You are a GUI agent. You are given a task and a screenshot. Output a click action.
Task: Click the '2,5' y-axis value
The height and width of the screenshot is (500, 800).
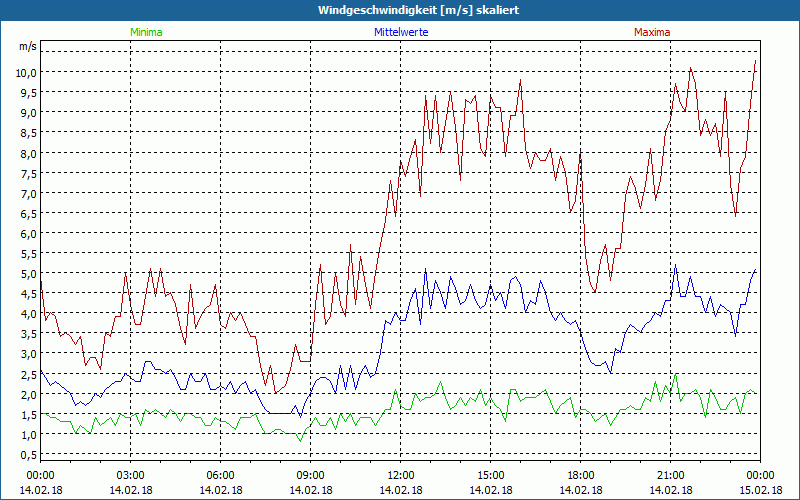pos(28,374)
